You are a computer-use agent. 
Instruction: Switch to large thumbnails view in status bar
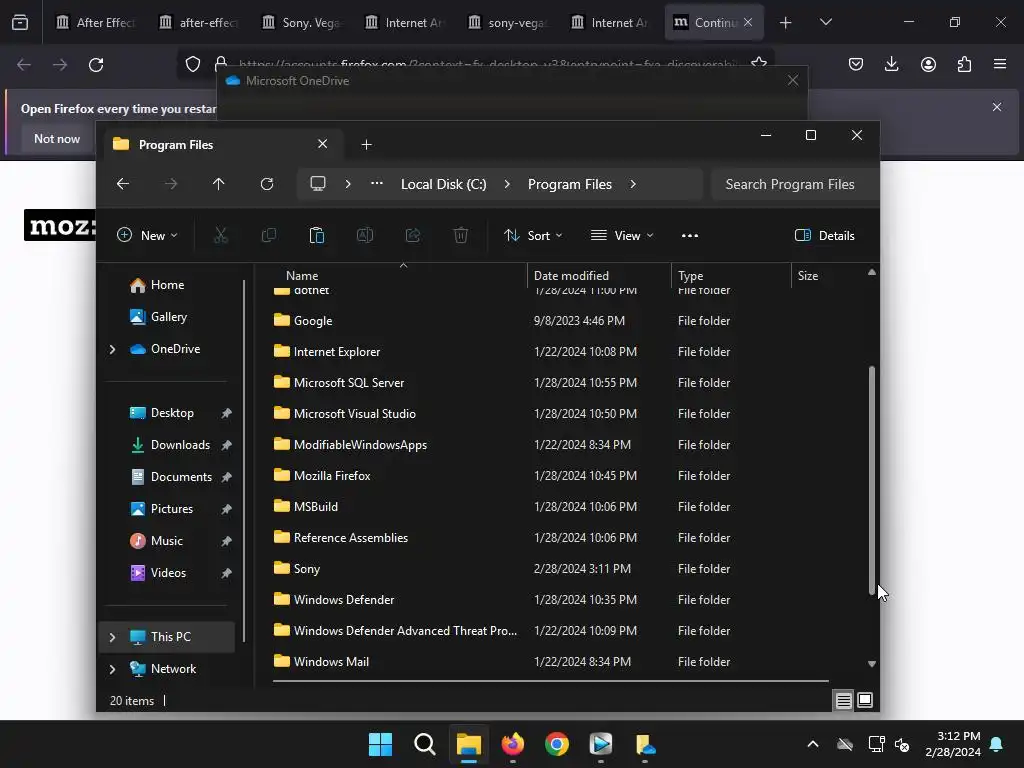(865, 701)
